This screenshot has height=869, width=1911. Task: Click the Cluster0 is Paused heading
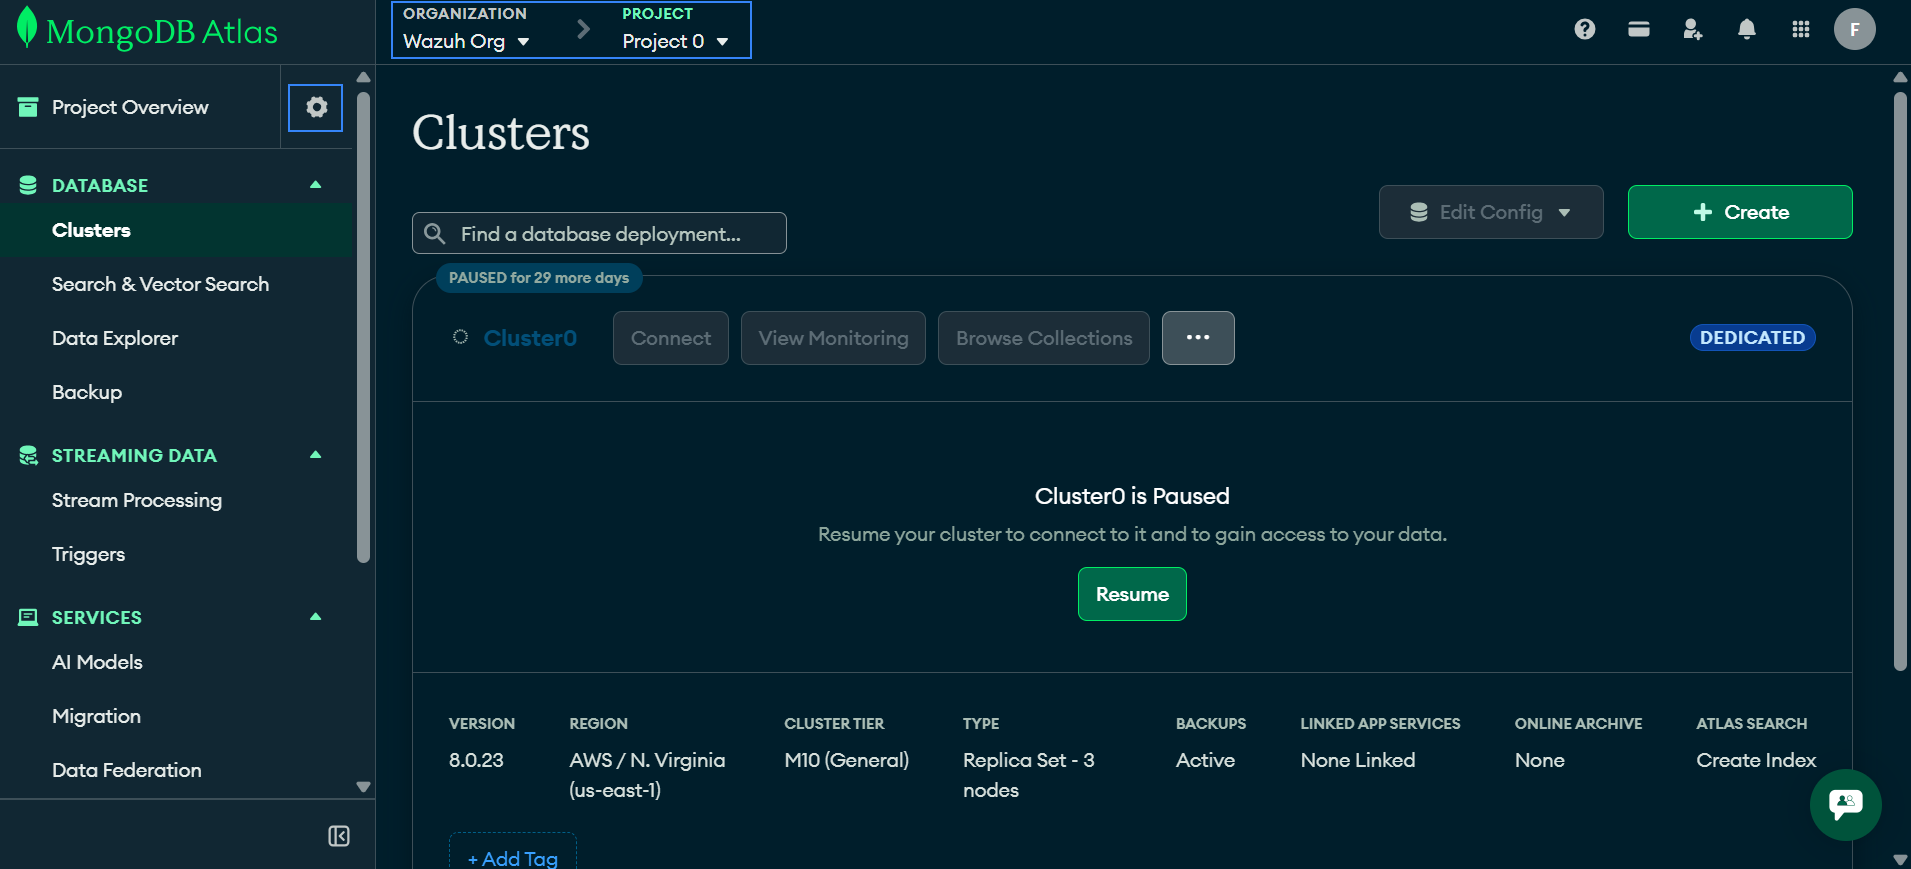[1132, 496]
